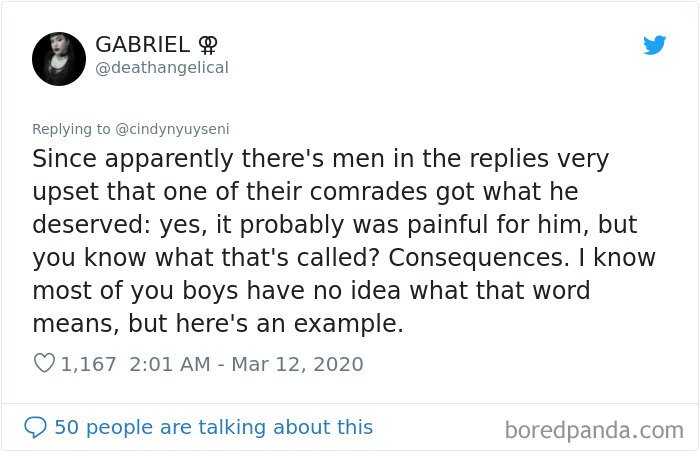Click the word 'Consequences.' in the tweet
700x452 pixels.
(479, 258)
